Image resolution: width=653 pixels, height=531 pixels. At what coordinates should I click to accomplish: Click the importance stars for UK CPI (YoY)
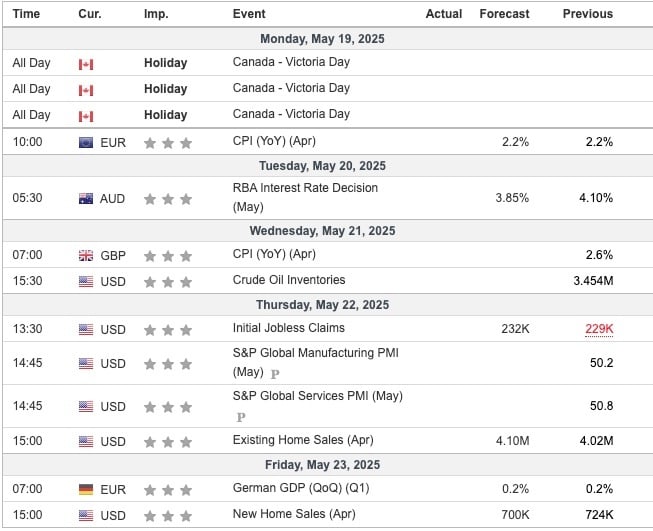point(168,256)
